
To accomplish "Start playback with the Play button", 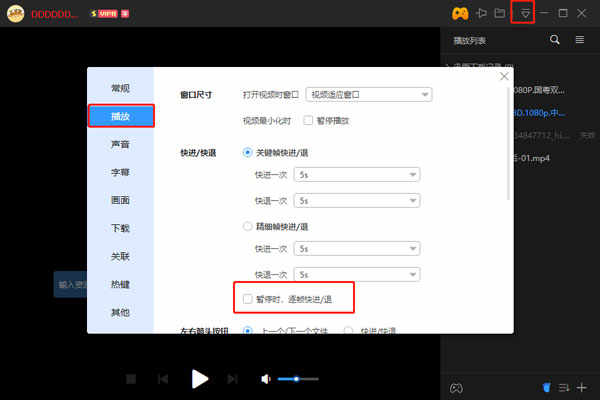I will 200,379.
